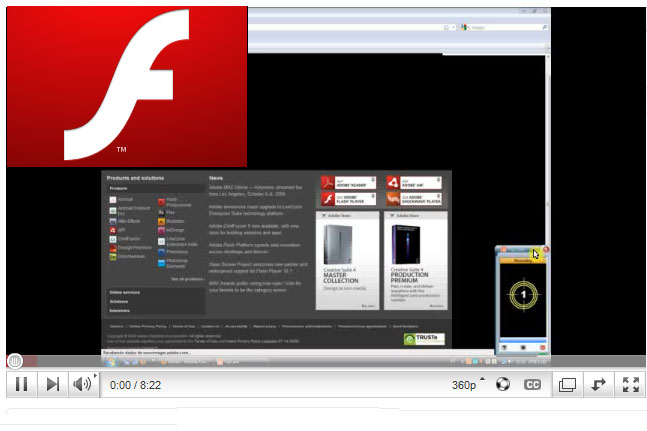Click Get Adobe Shockwave Player badge
This screenshot has width=647, height=431.
tap(414, 199)
